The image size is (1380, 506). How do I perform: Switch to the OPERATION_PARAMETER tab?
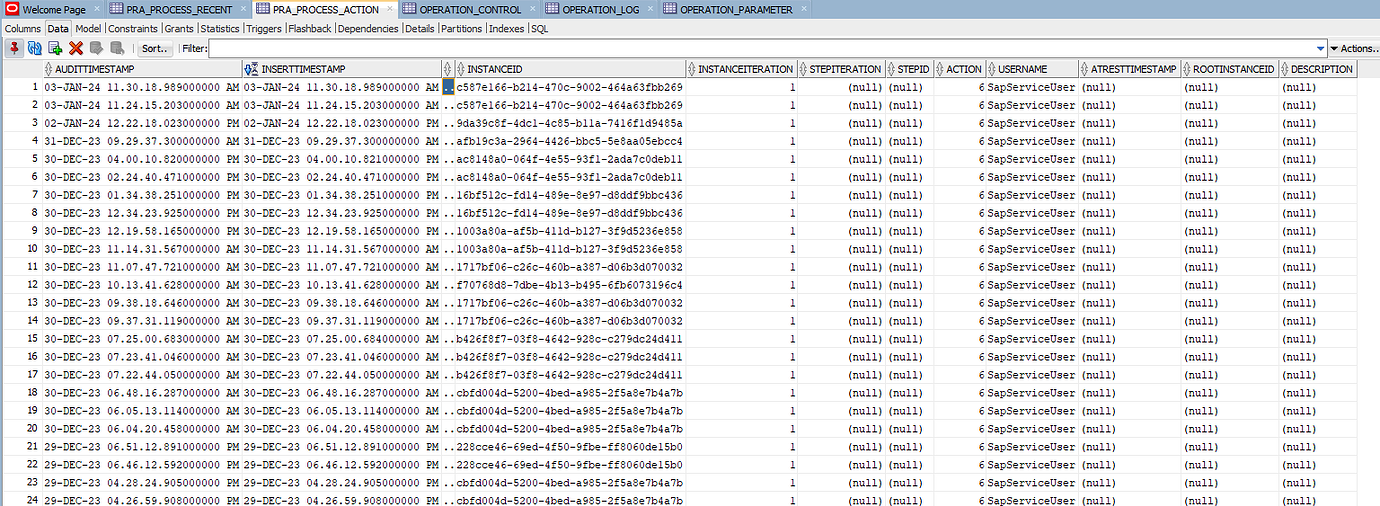click(x=735, y=10)
